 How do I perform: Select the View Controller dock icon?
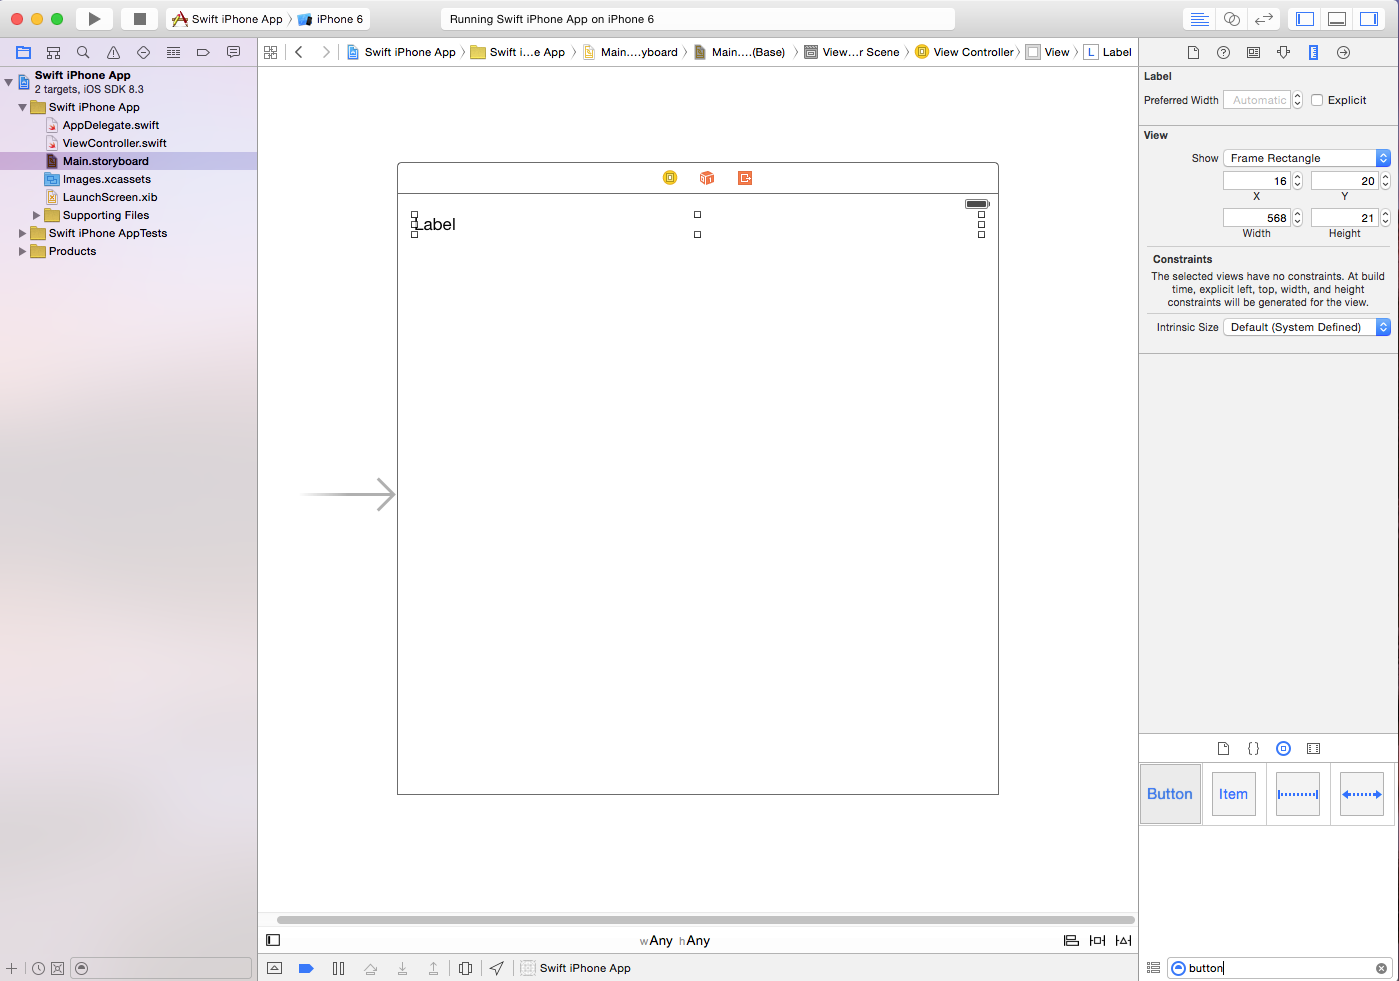point(670,178)
